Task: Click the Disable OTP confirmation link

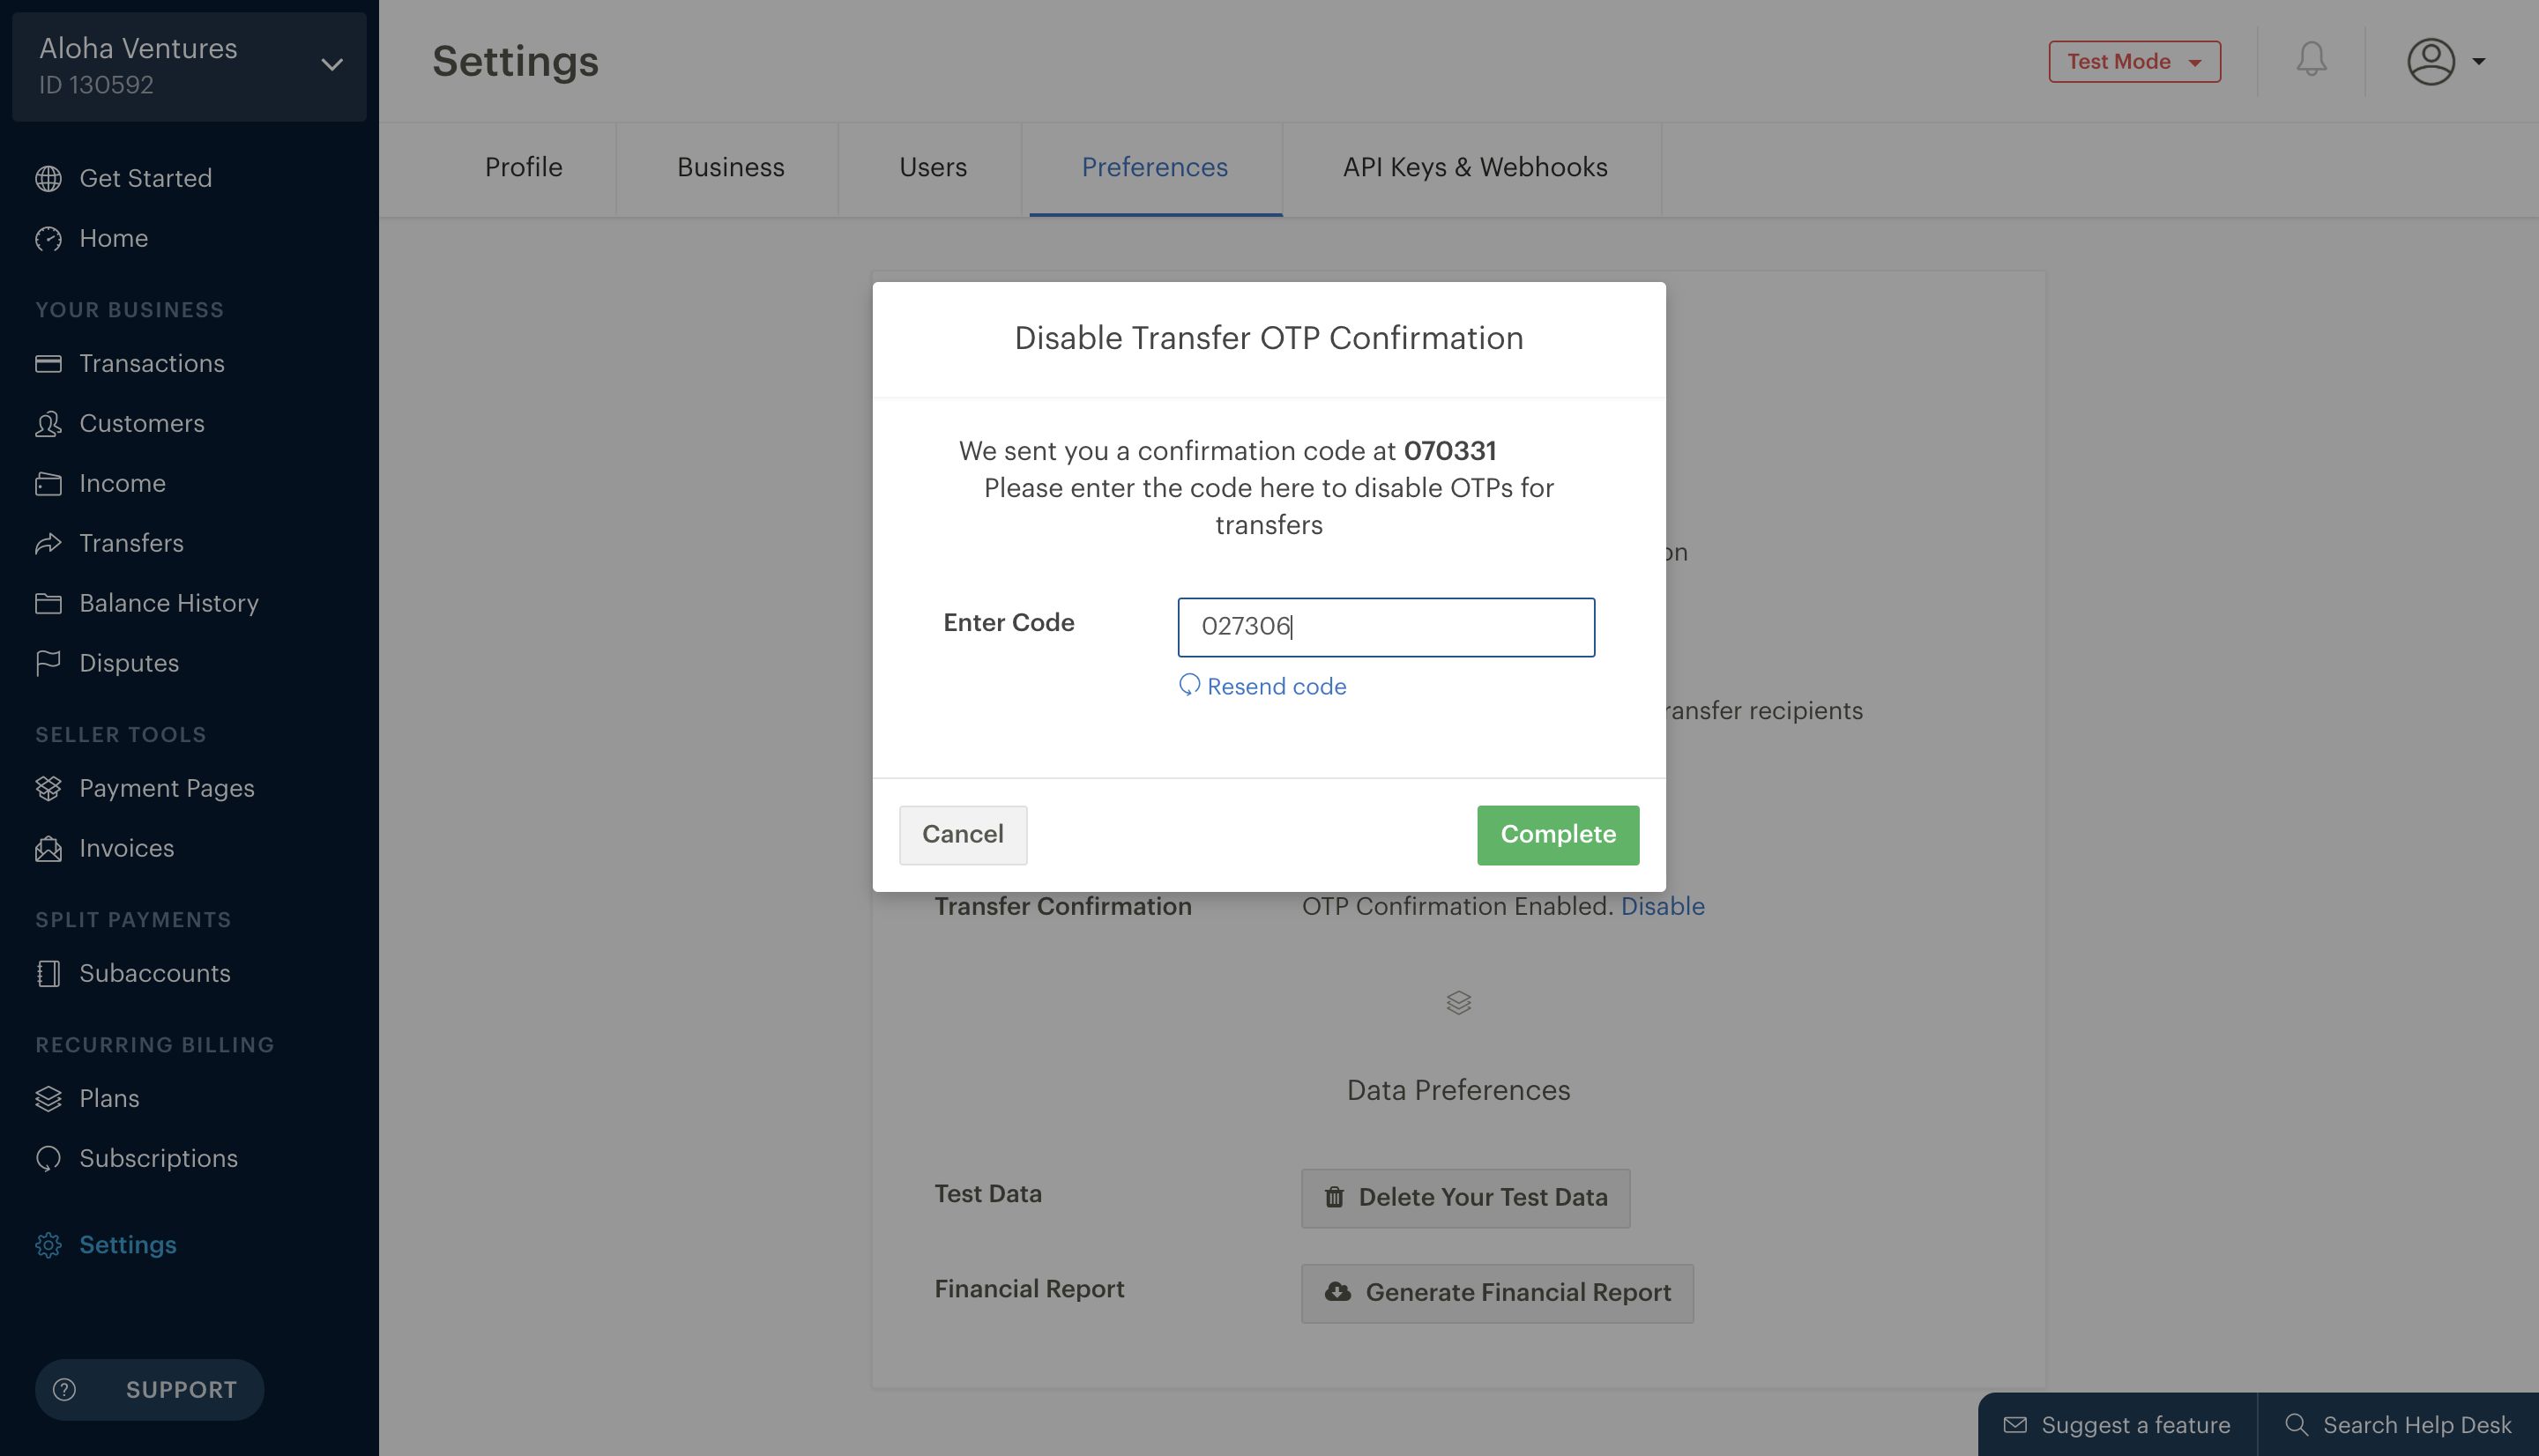Action: pos(1662,906)
